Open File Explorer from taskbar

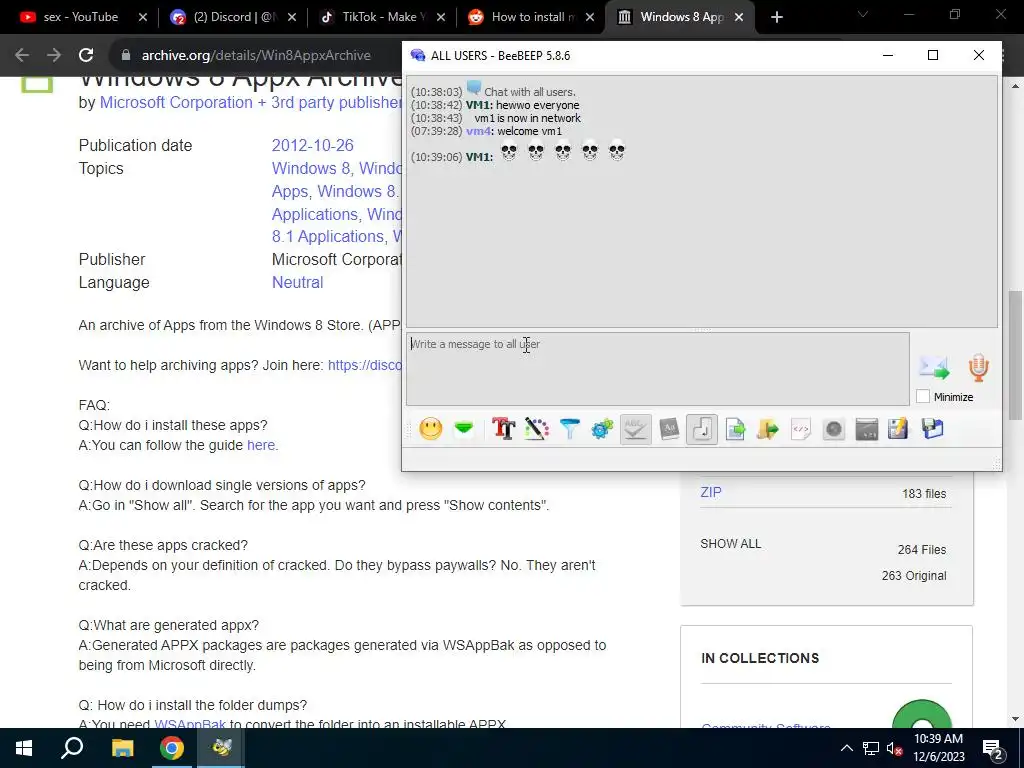tap(122, 748)
